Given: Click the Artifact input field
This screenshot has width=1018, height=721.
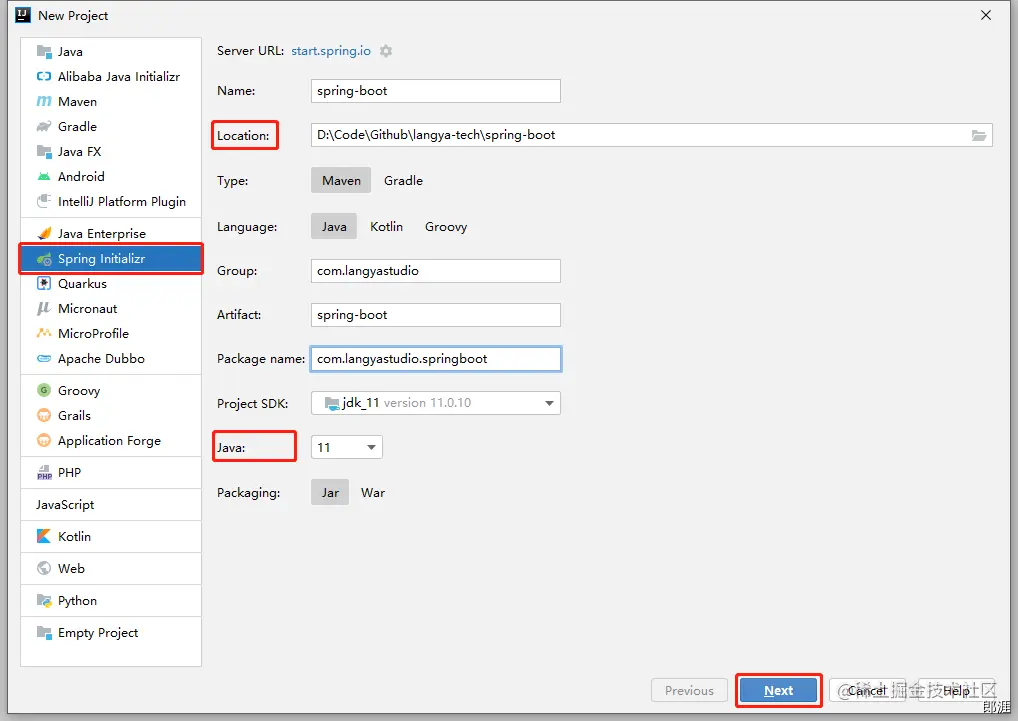Looking at the screenshot, I should pos(436,315).
